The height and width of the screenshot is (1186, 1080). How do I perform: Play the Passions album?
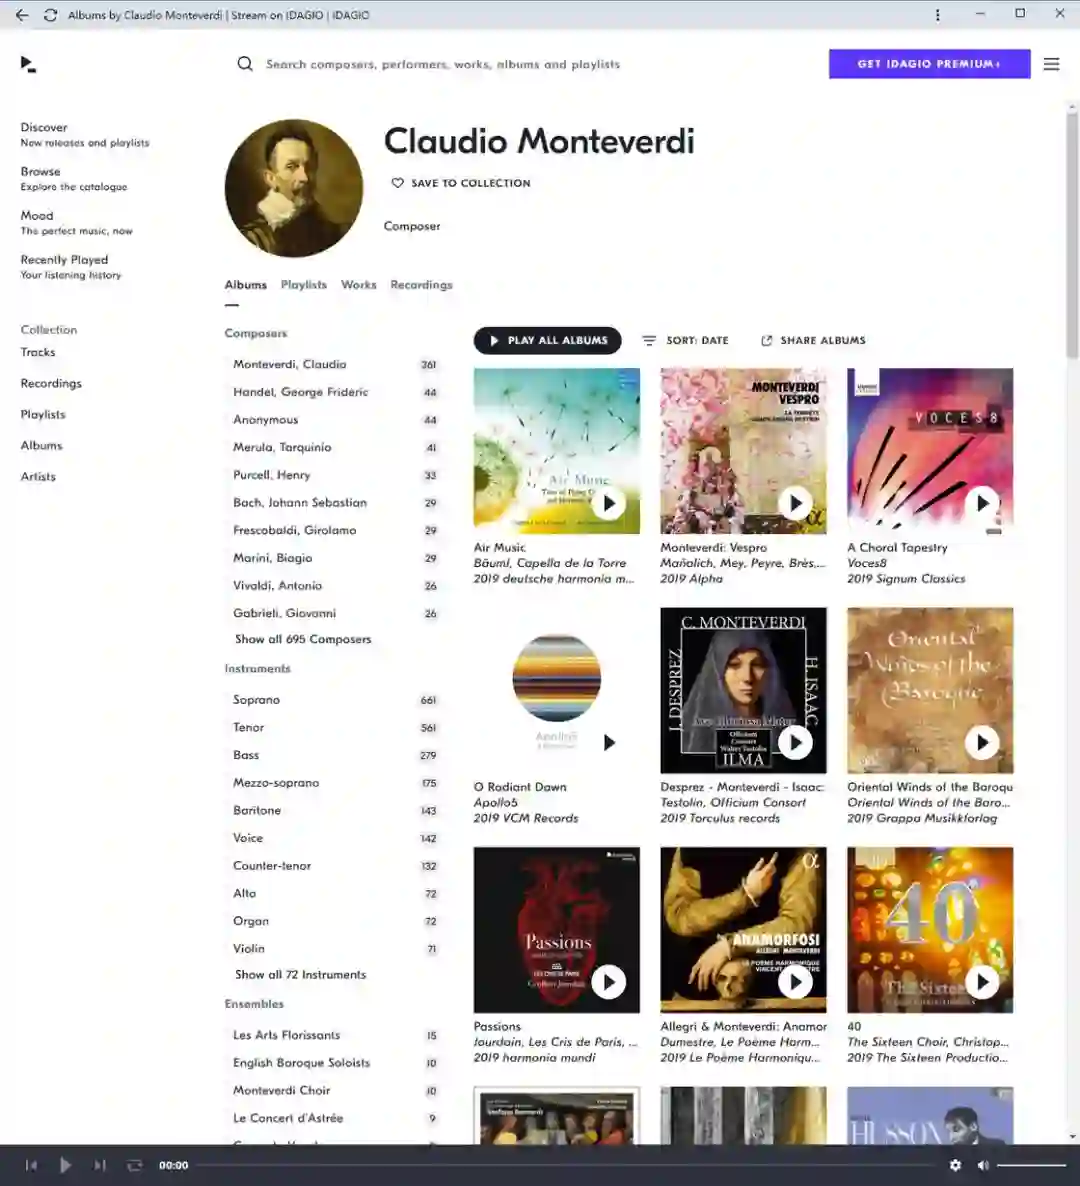609,982
